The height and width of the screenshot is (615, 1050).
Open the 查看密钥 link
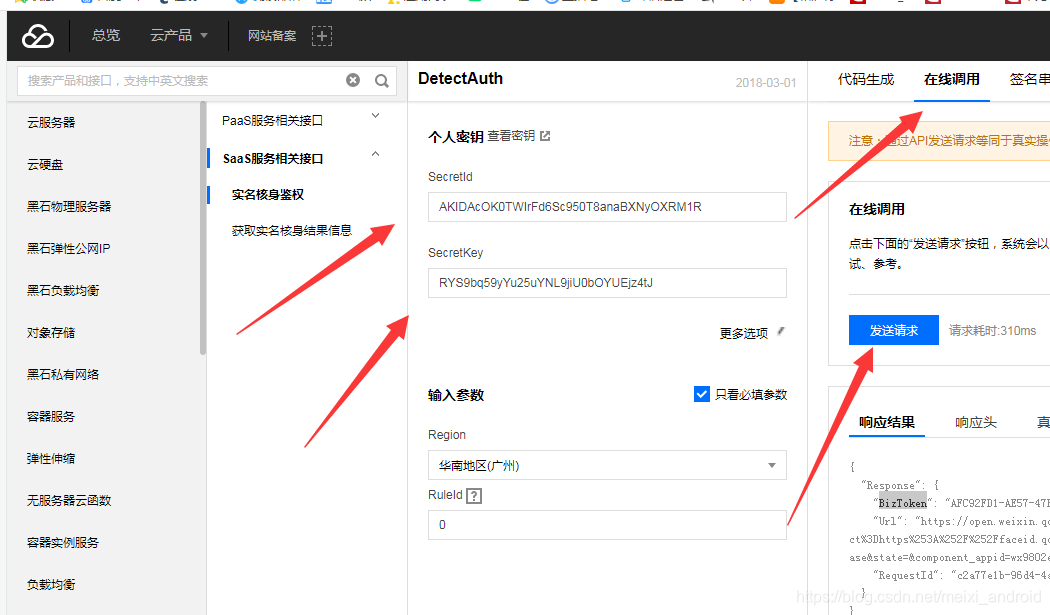tap(511, 136)
